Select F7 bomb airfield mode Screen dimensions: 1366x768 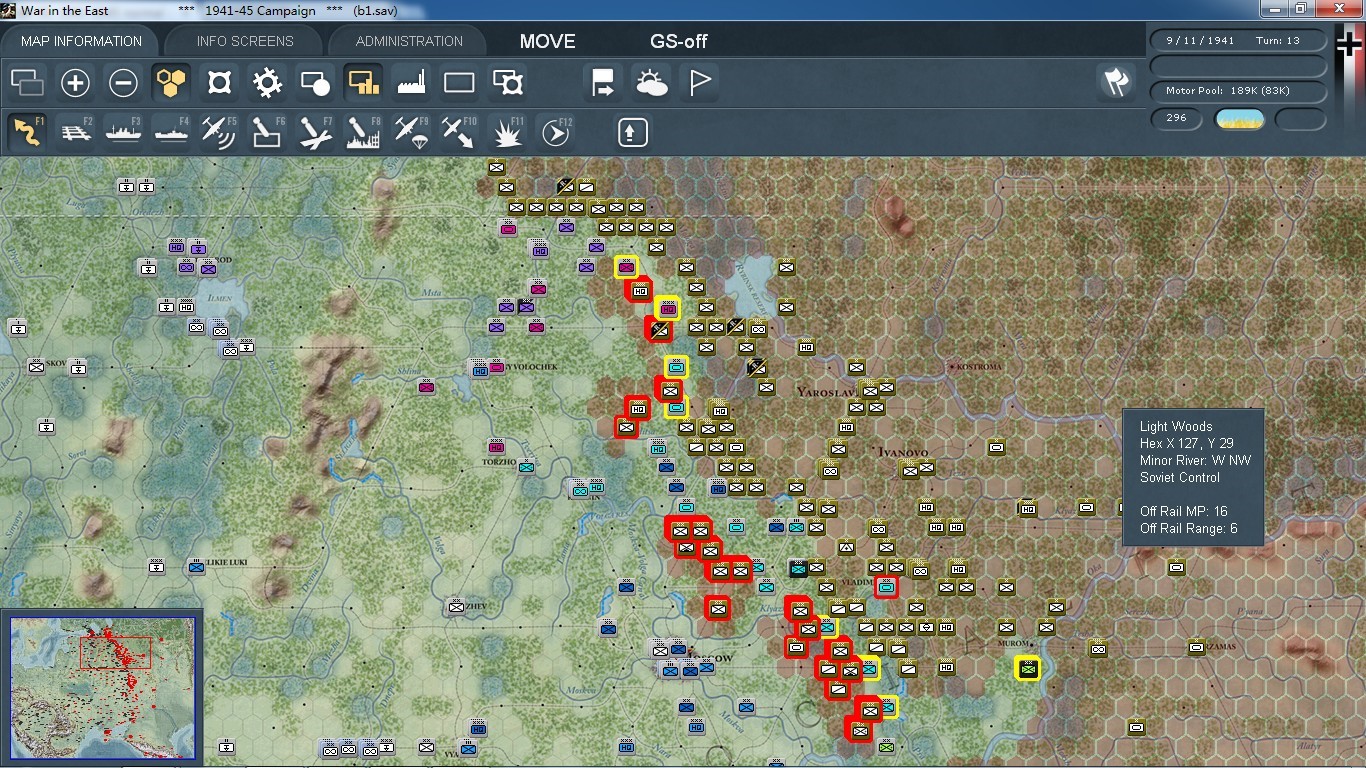[315, 132]
